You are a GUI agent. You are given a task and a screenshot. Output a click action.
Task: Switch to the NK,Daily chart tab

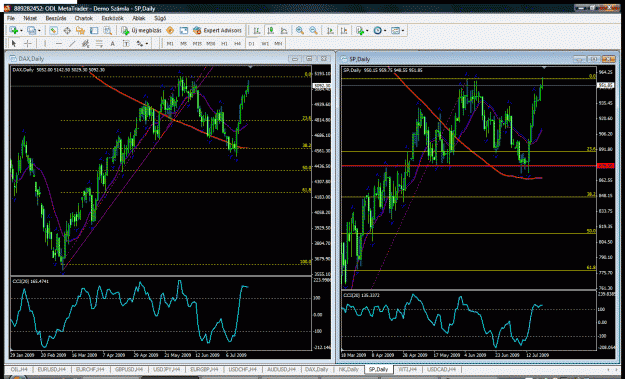coord(349,369)
